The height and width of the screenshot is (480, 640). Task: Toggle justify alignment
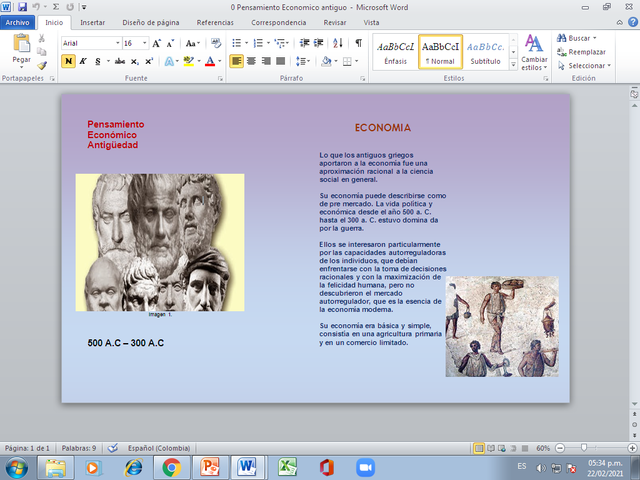click(x=280, y=61)
